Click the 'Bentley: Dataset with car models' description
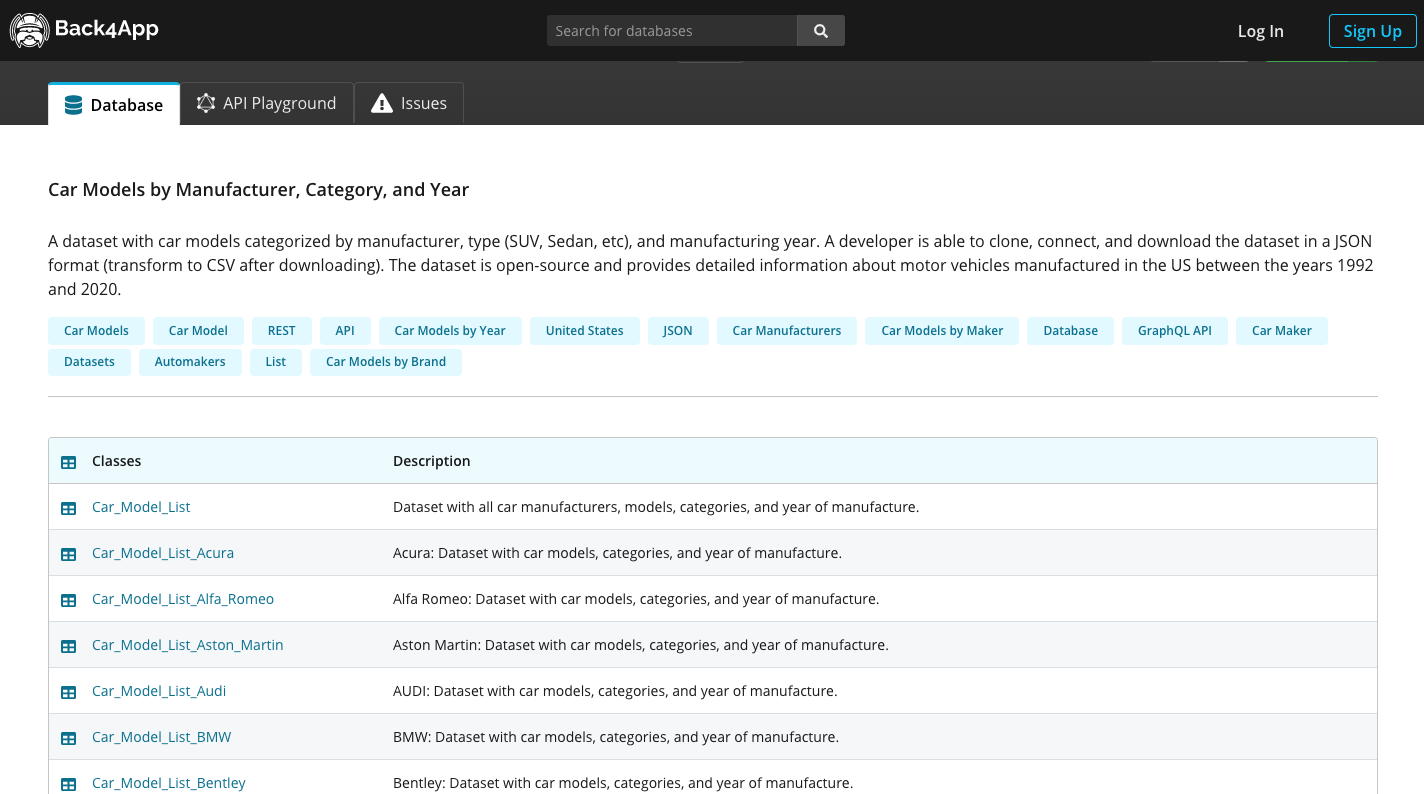Image resolution: width=1424 pixels, height=794 pixels. click(x=623, y=783)
